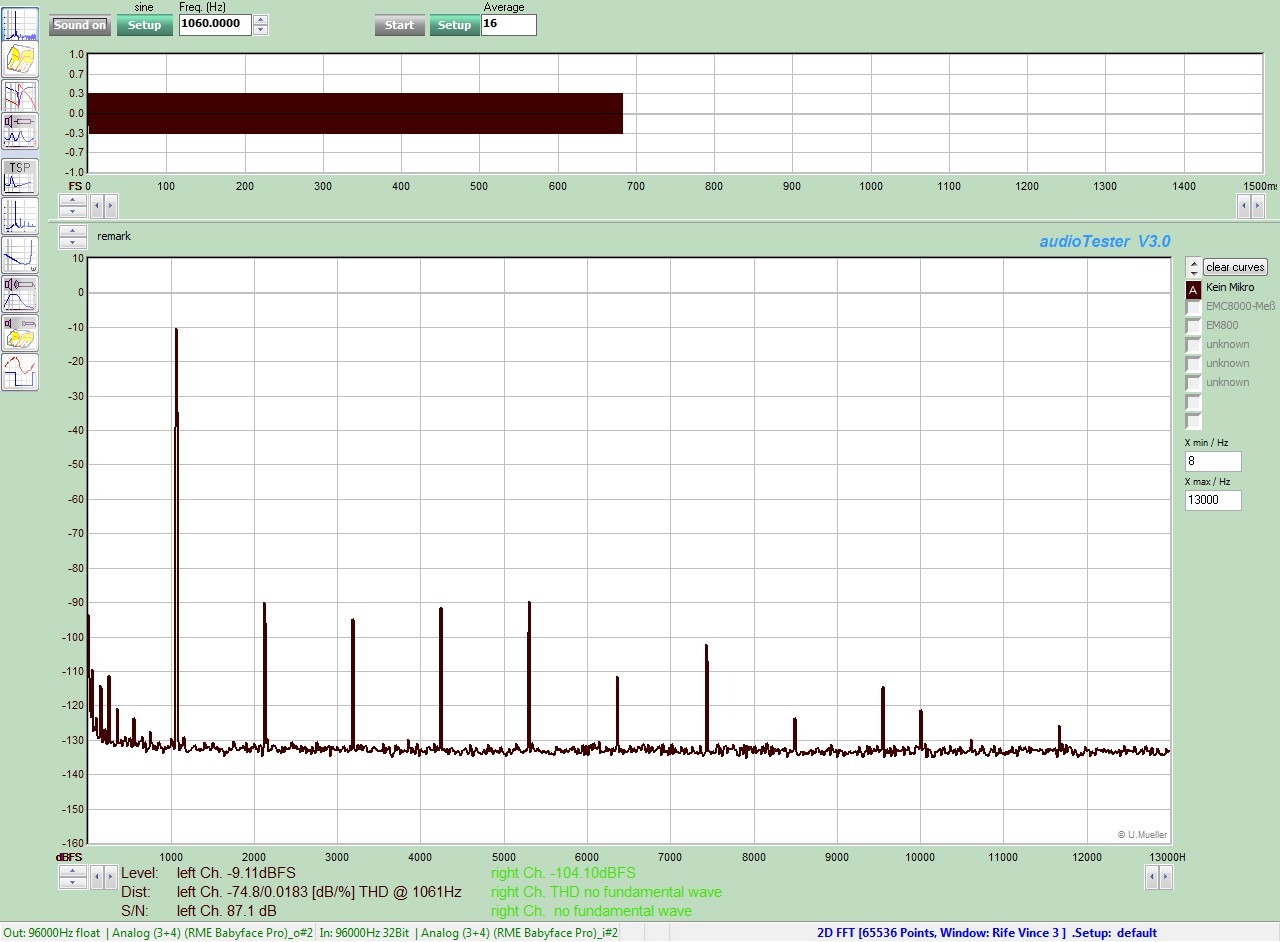Screen dimensions: 1280x942
Task: Click left arrow beside the Level readout
Action: coord(97,877)
